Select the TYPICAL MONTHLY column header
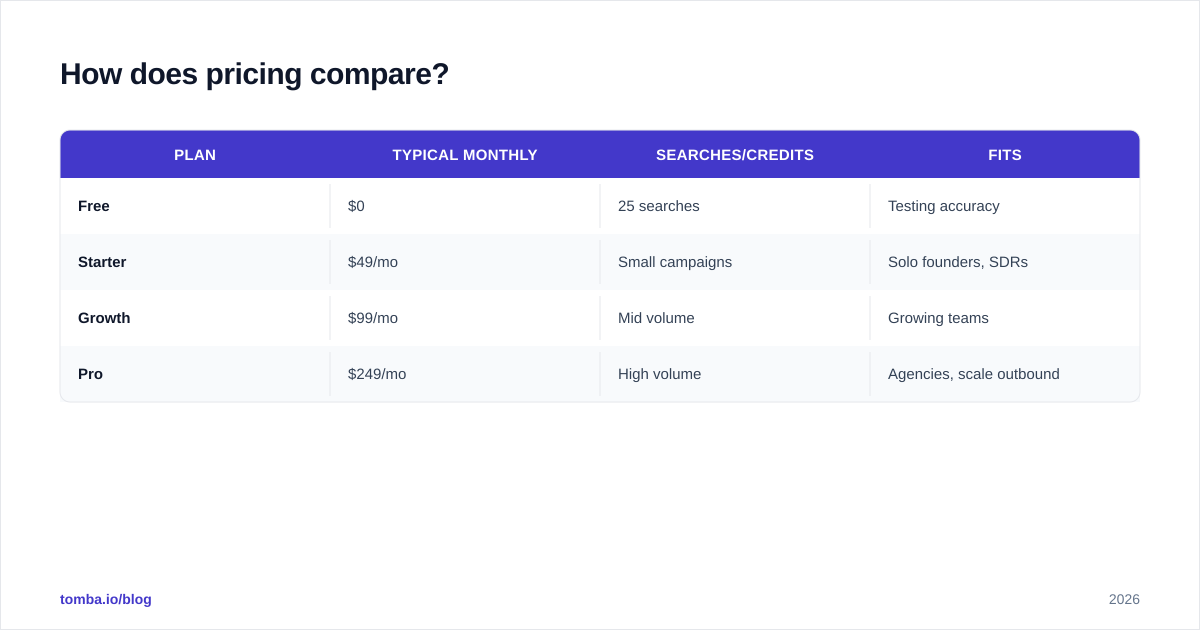Screen dimensions: 1200x630 (x=465, y=155)
